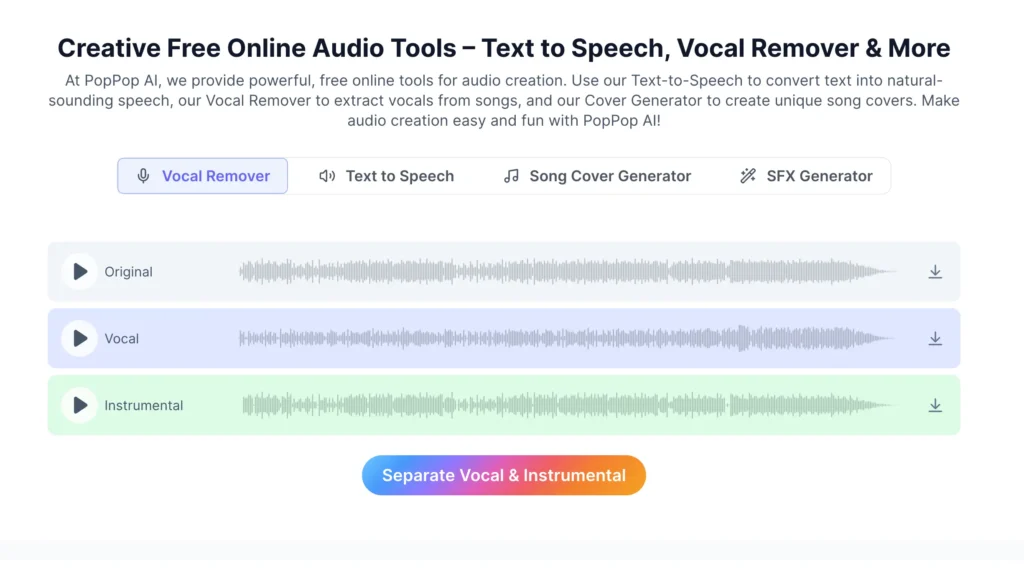The height and width of the screenshot is (573, 1024).
Task: Click Separate Vocal & Instrumental button
Action: pyautogui.click(x=504, y=475)
